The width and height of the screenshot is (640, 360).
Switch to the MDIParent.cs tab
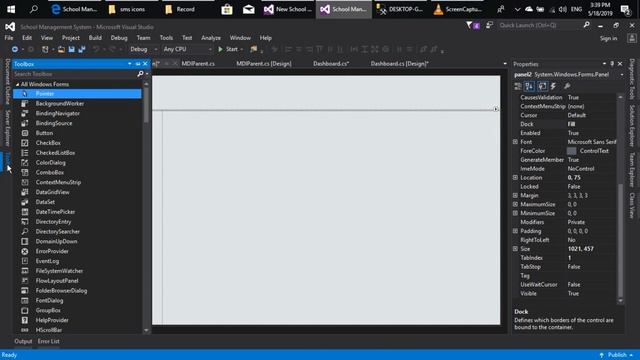[198, 64]
